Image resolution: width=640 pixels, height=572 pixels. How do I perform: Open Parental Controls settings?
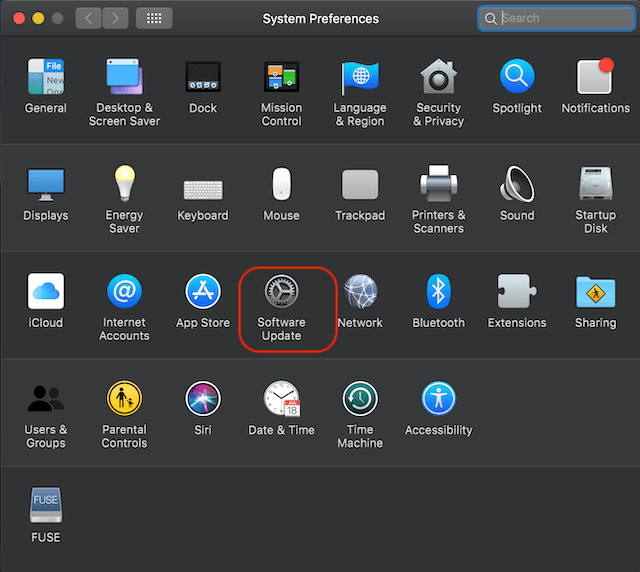(124, 399)
